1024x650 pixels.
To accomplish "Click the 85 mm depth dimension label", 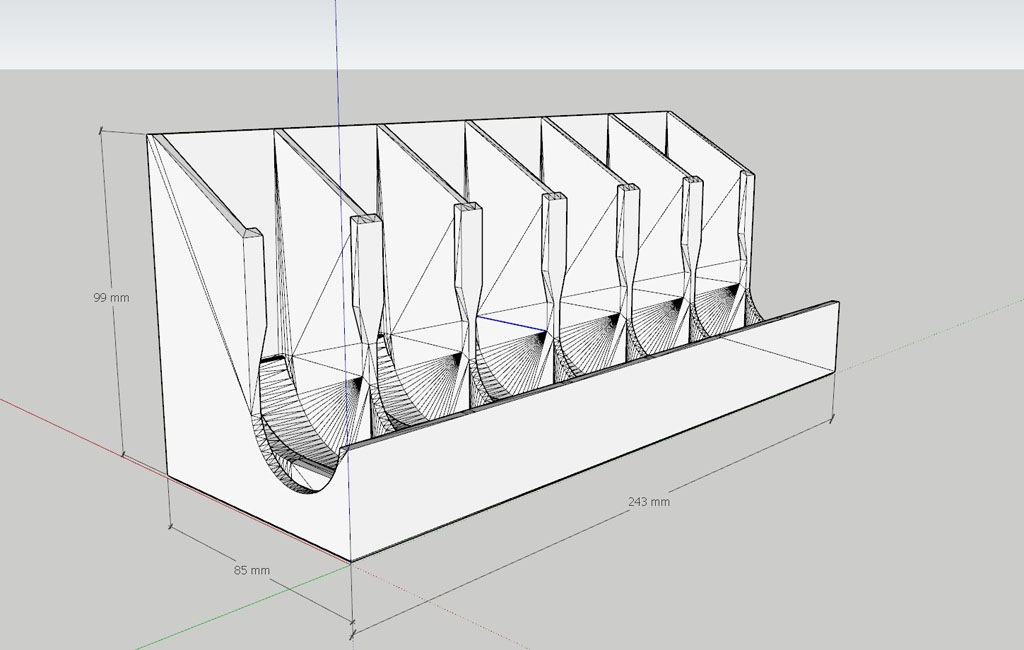I will coord(252,570).
